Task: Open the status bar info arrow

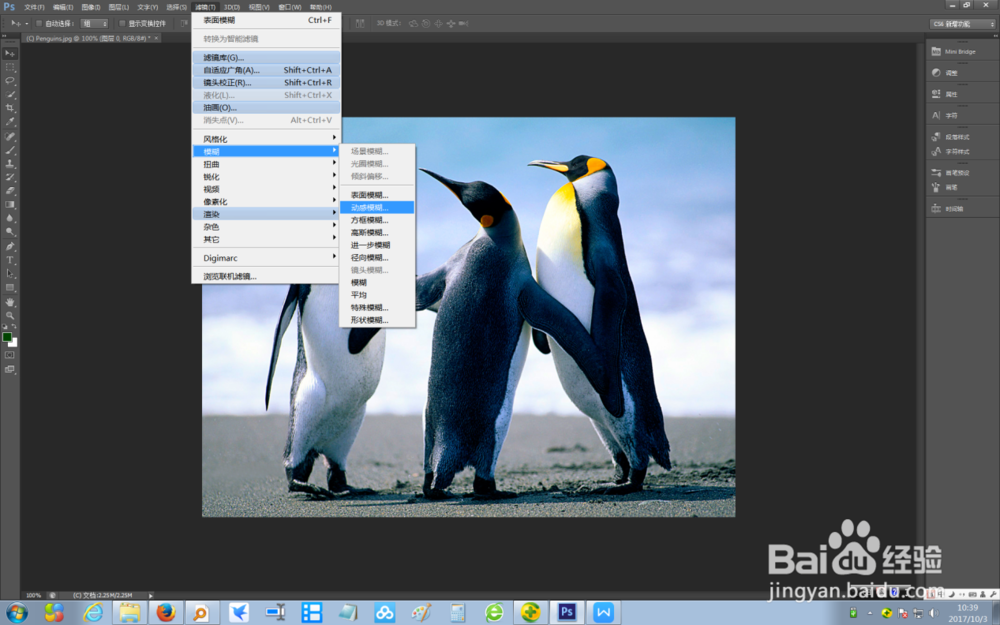Action: click(x=151, y=595)
